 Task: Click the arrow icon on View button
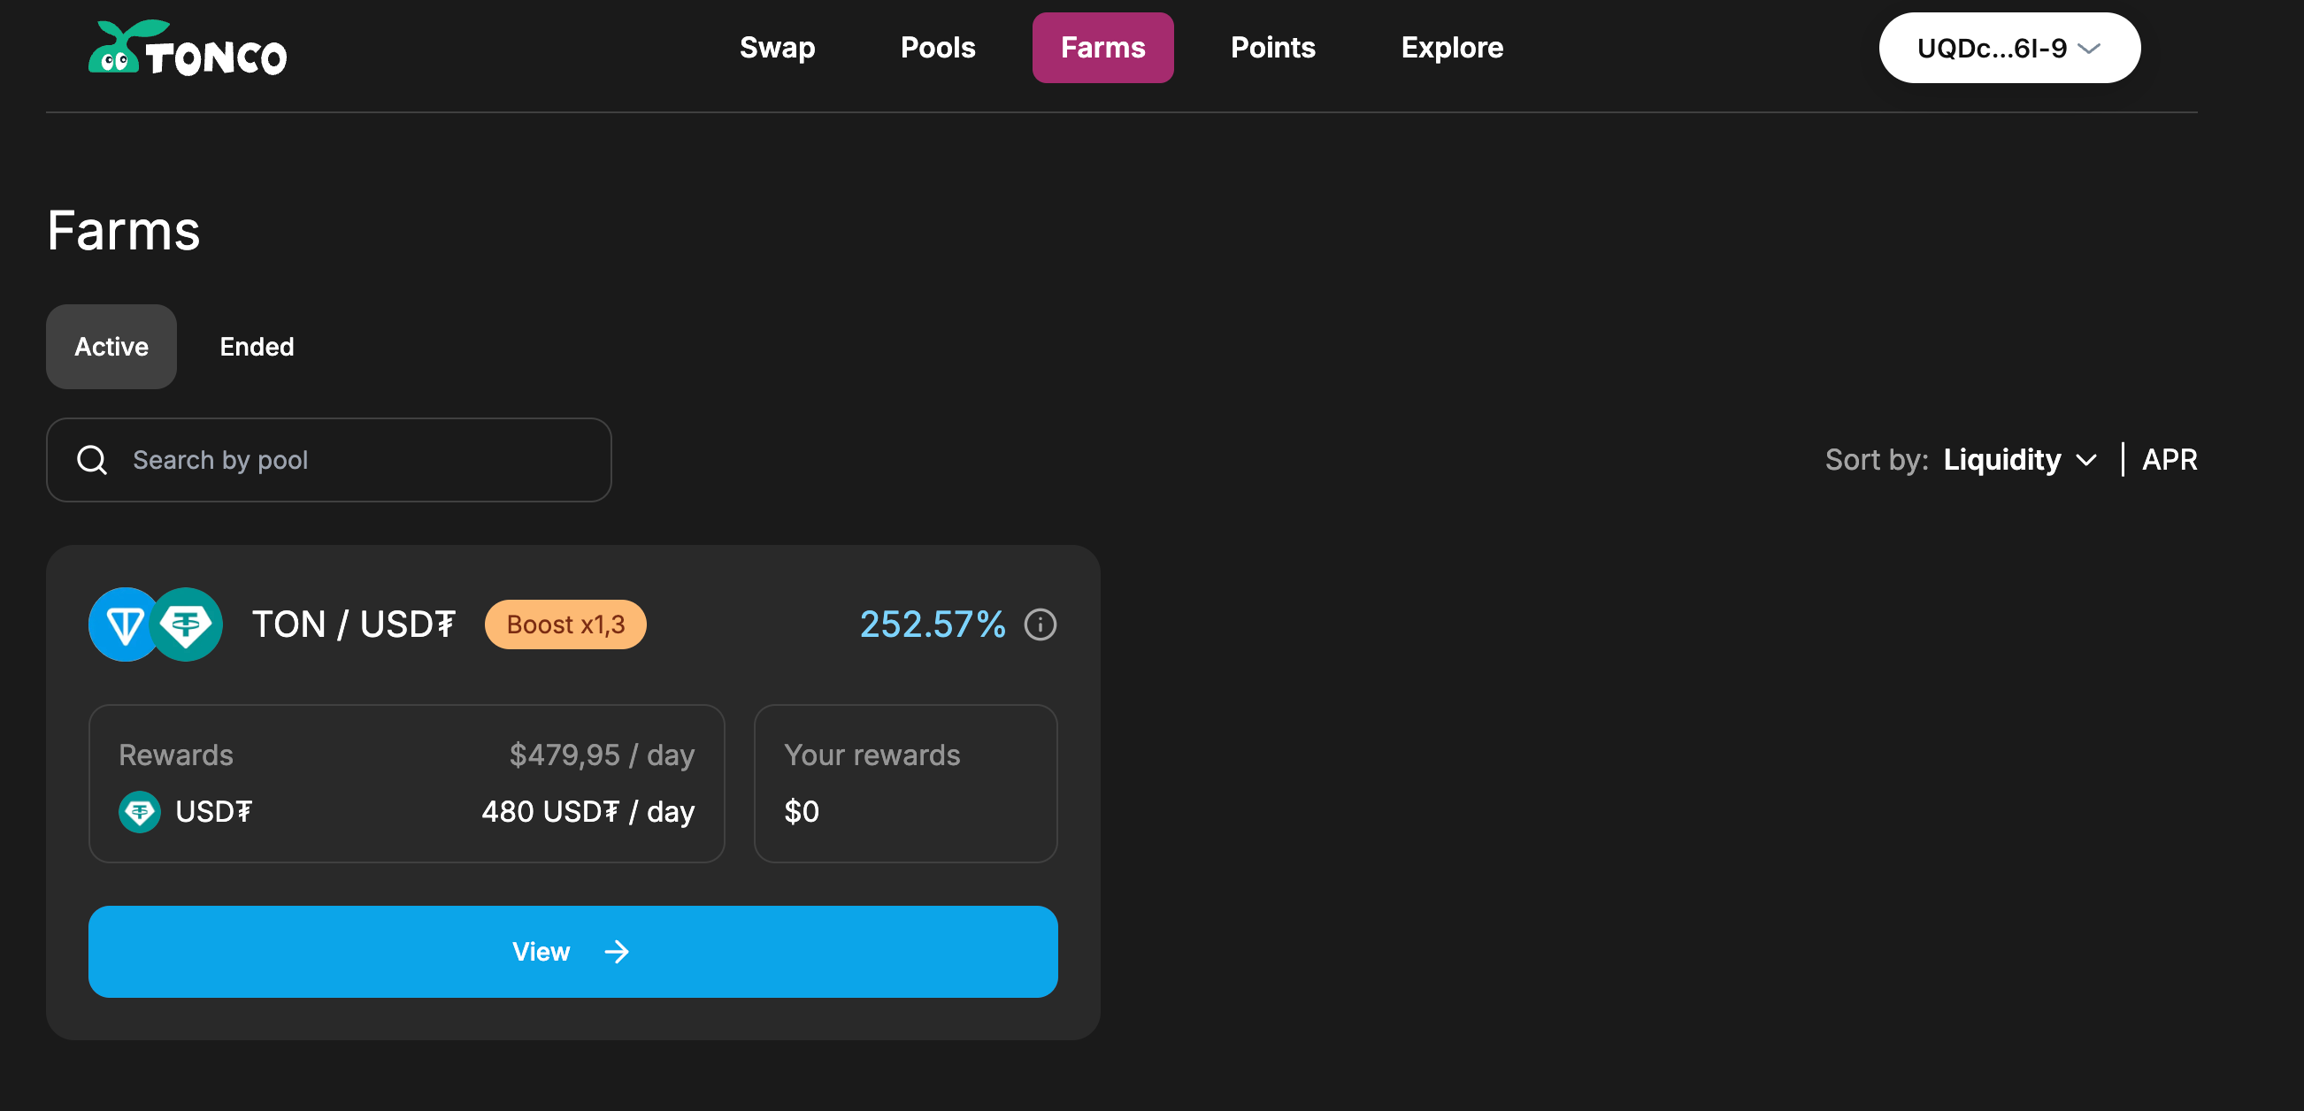tap(617, 952)
